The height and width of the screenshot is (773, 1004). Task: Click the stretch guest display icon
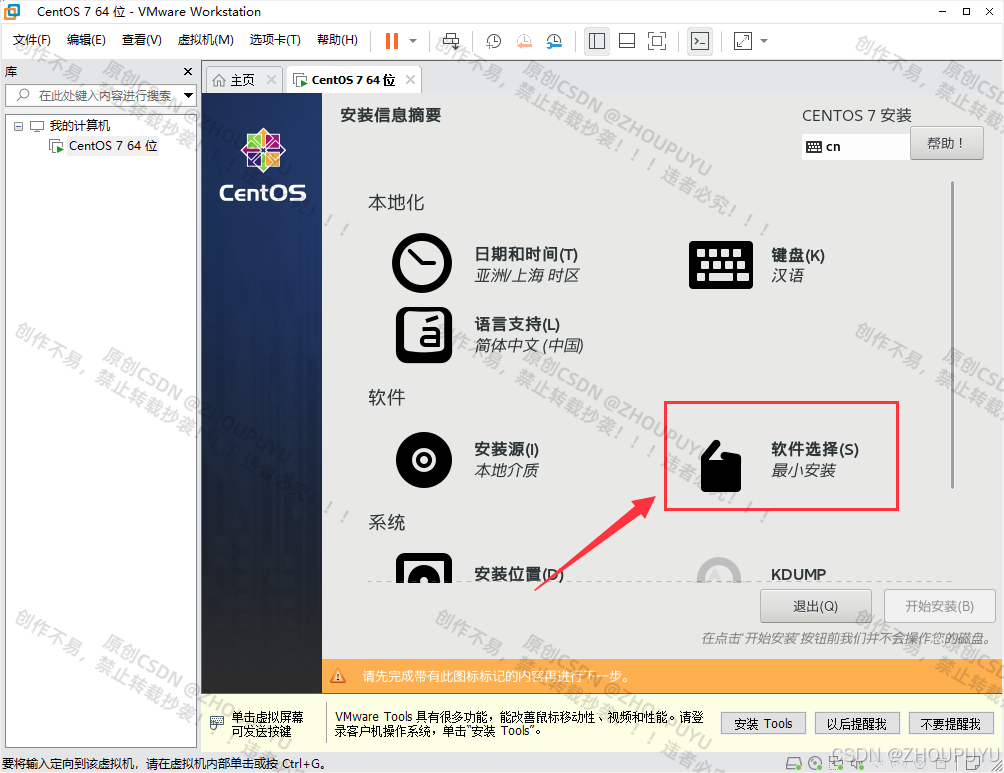click(x=743, y=41)
